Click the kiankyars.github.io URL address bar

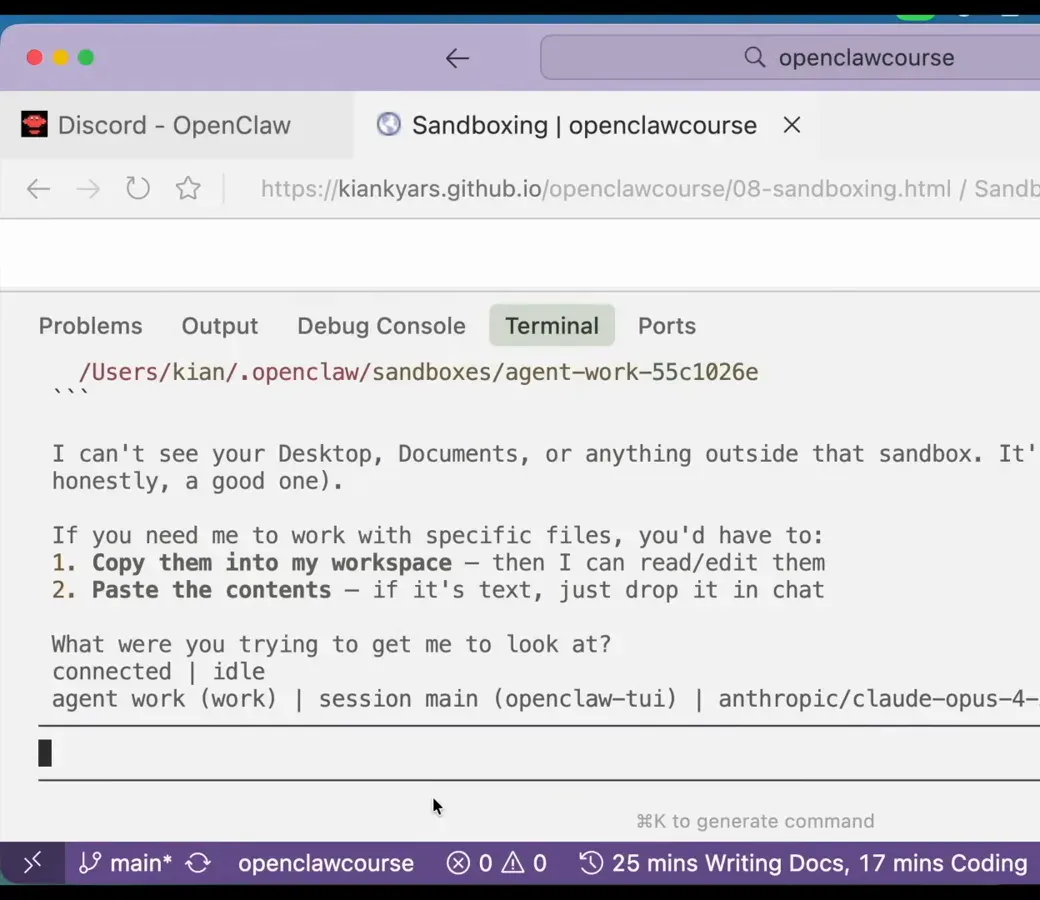tap(650, 188)
